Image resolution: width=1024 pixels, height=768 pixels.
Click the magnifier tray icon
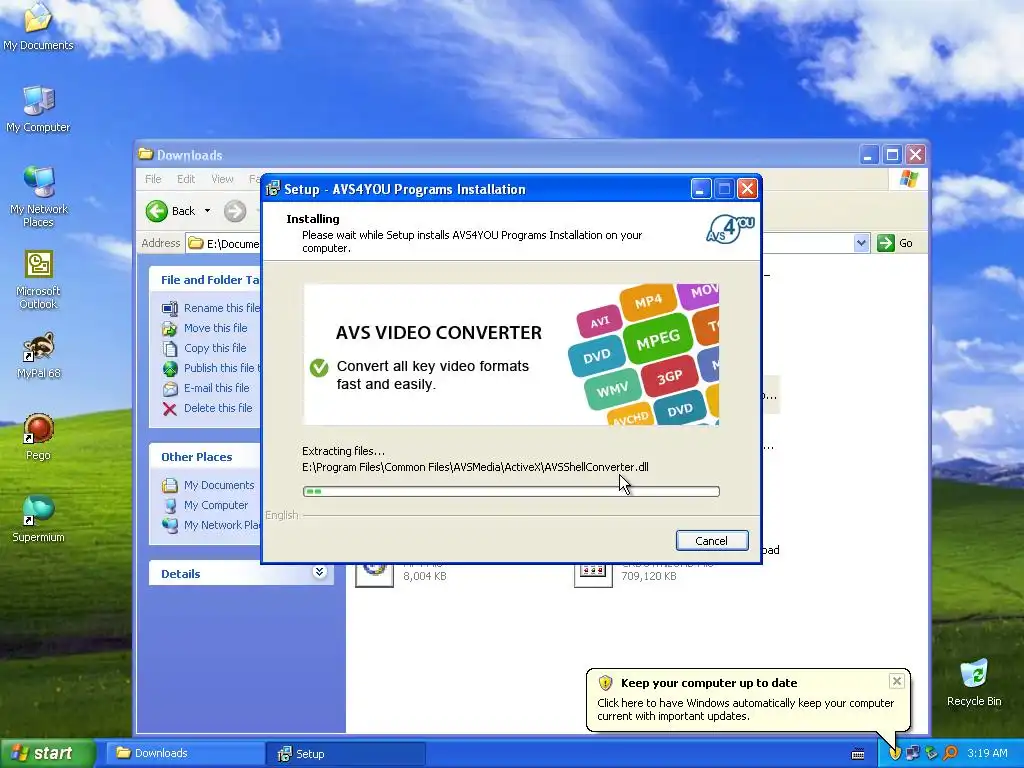click(950, 753)
